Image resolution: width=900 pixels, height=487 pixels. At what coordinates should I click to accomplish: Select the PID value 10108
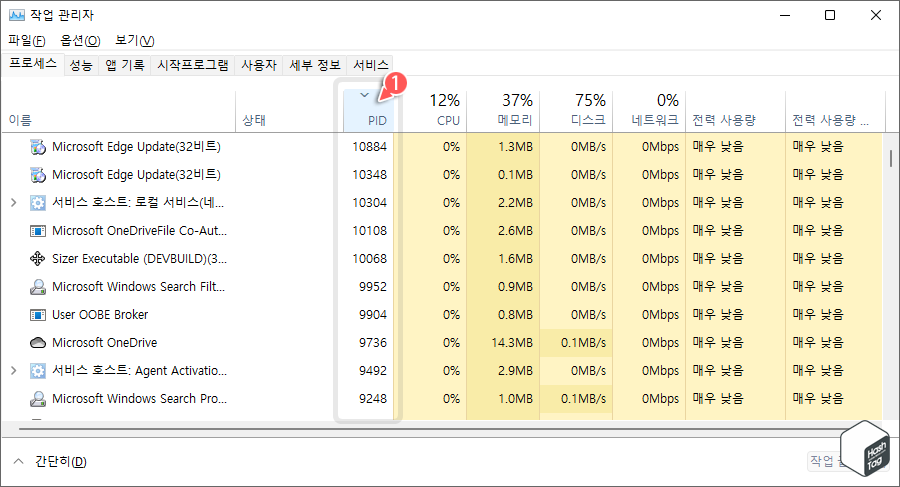coord(369,231)
